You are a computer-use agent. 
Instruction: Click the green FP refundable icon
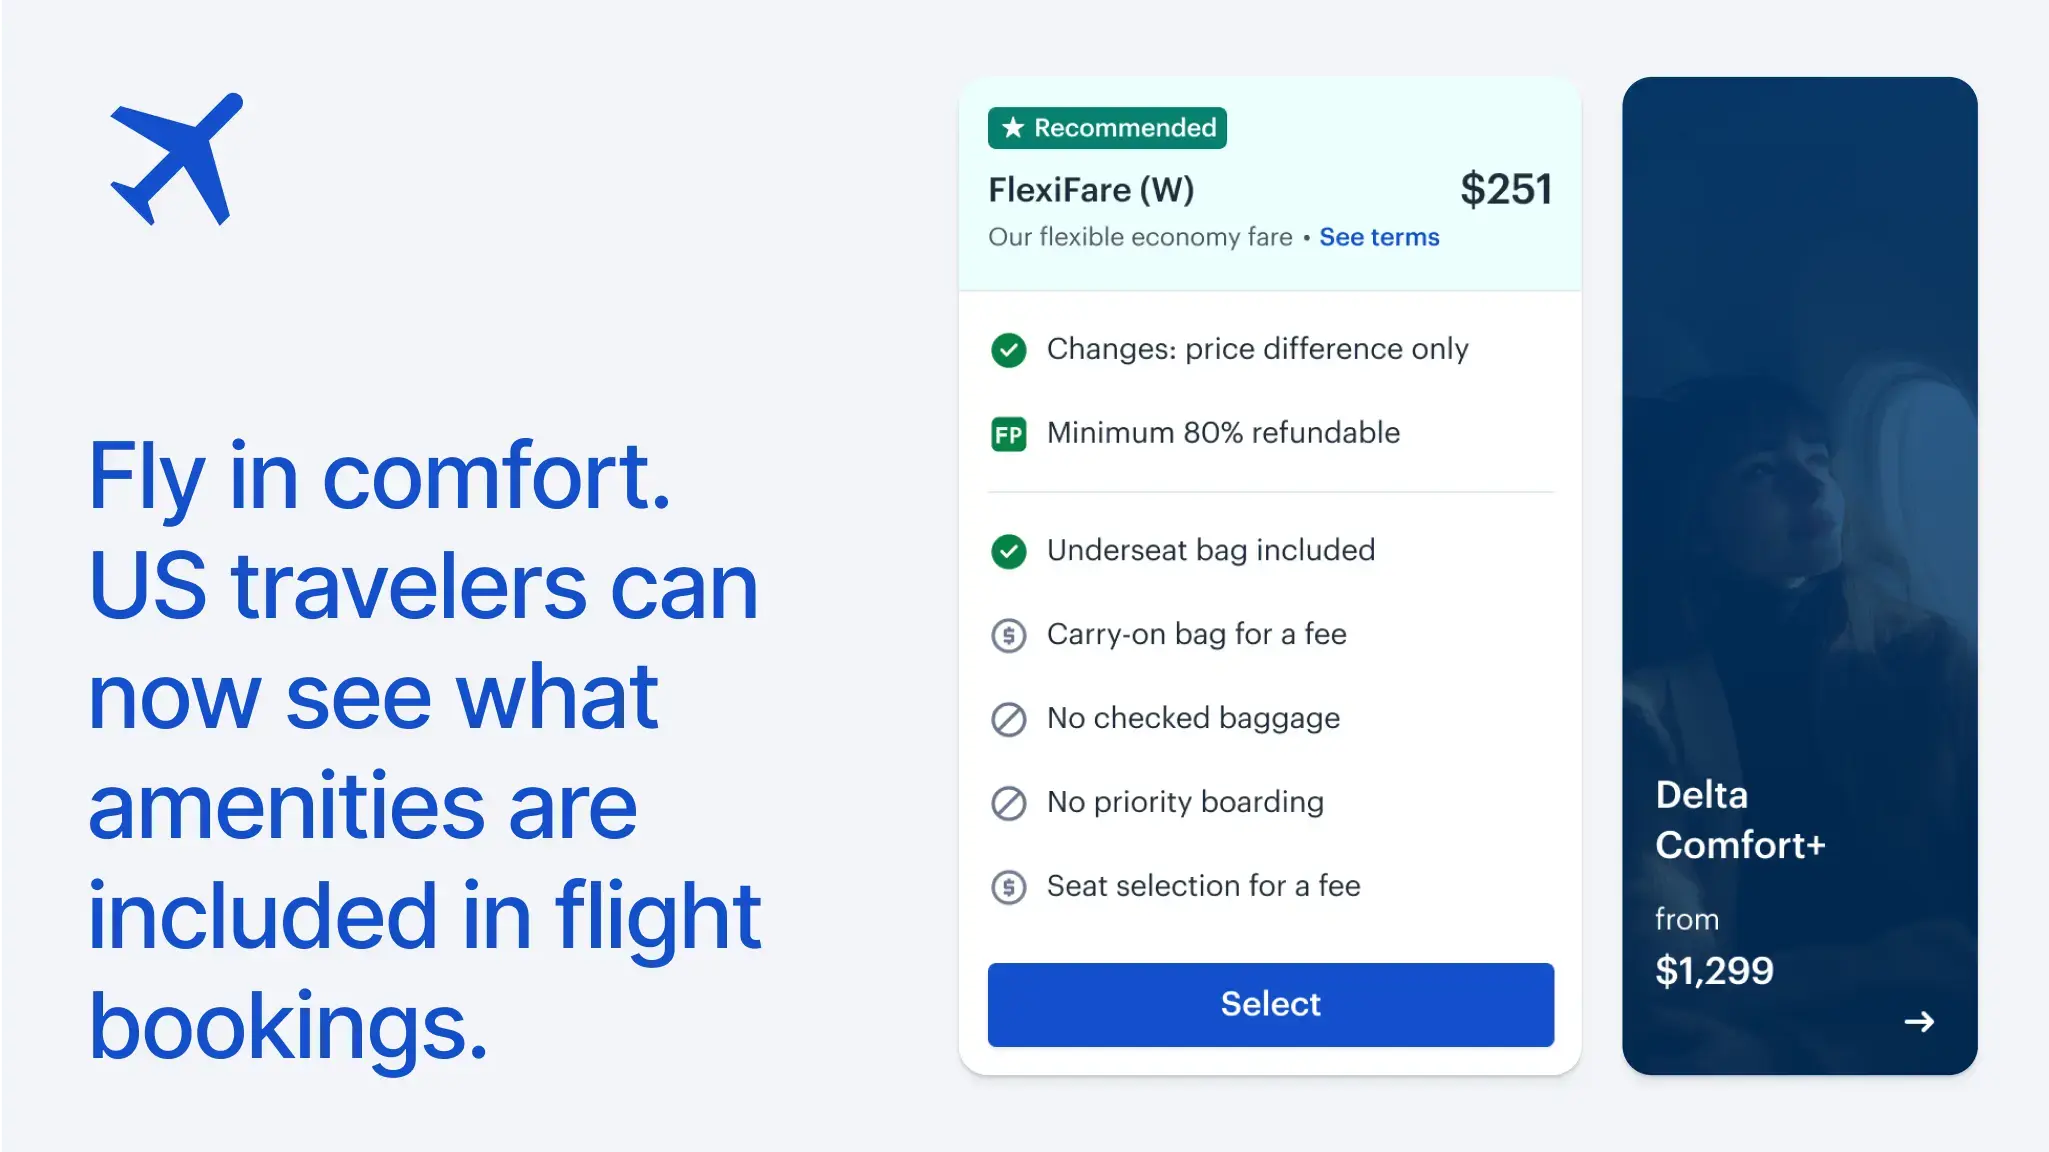(x=1008, y=434)
